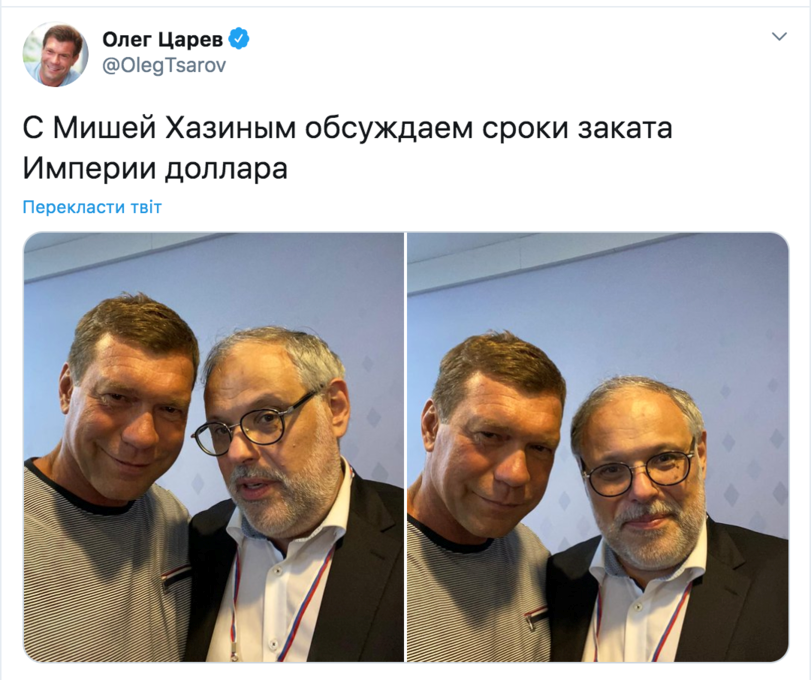Click the Перекласти твіт translate link
This screenshot has height=680, width=811.
tap(92, 207)
